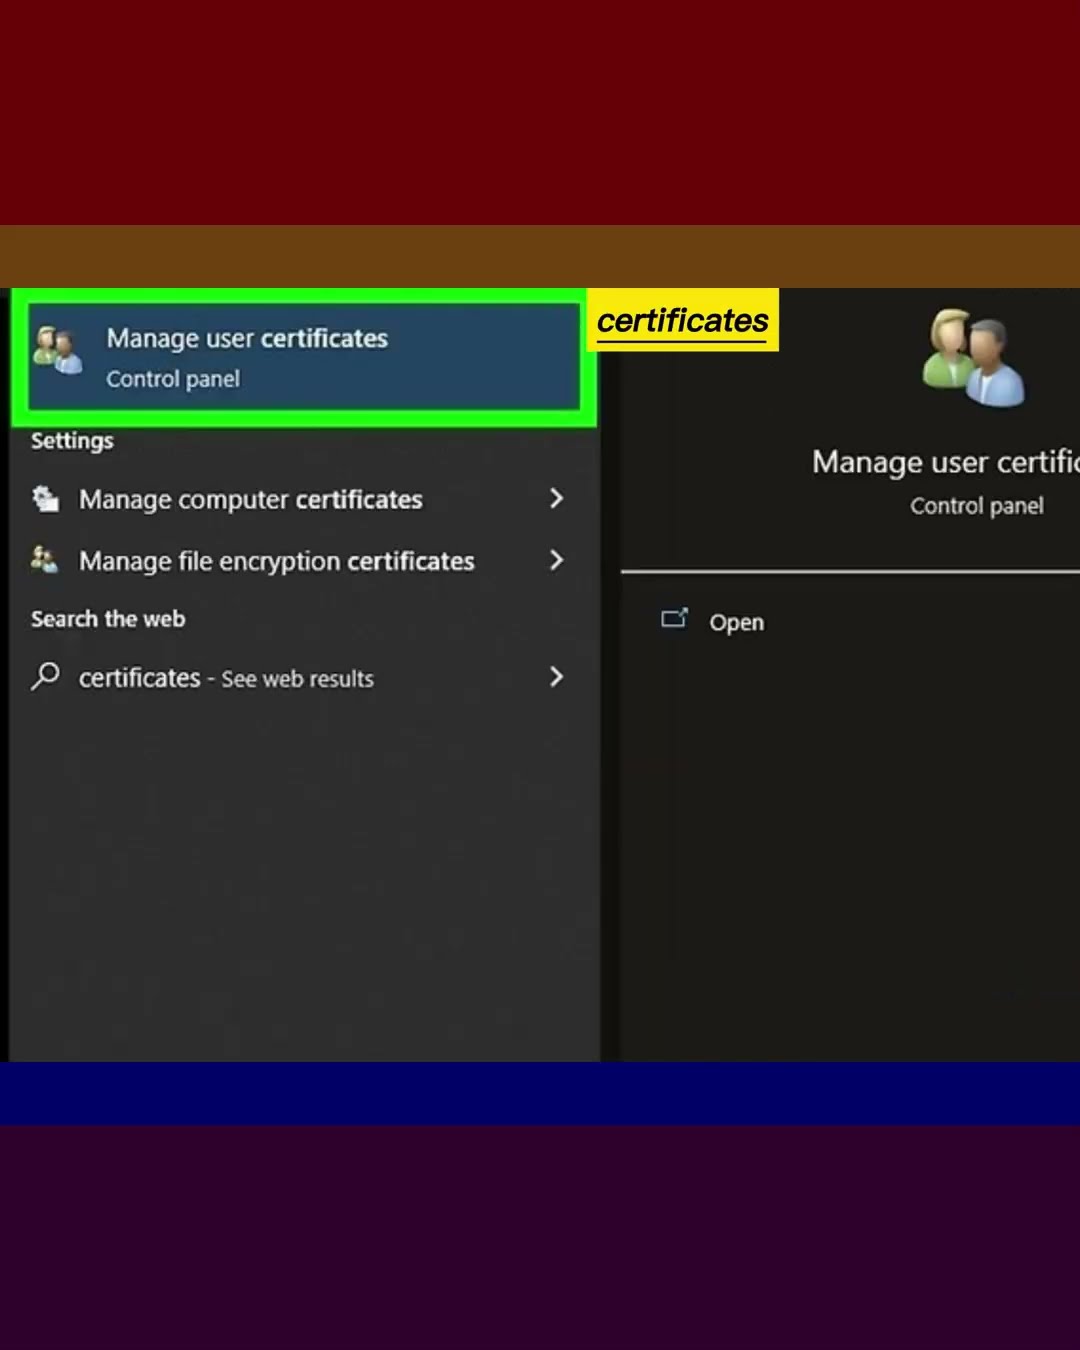
Task: Click the Open window icon in preview pane
Action: [675, 619]
